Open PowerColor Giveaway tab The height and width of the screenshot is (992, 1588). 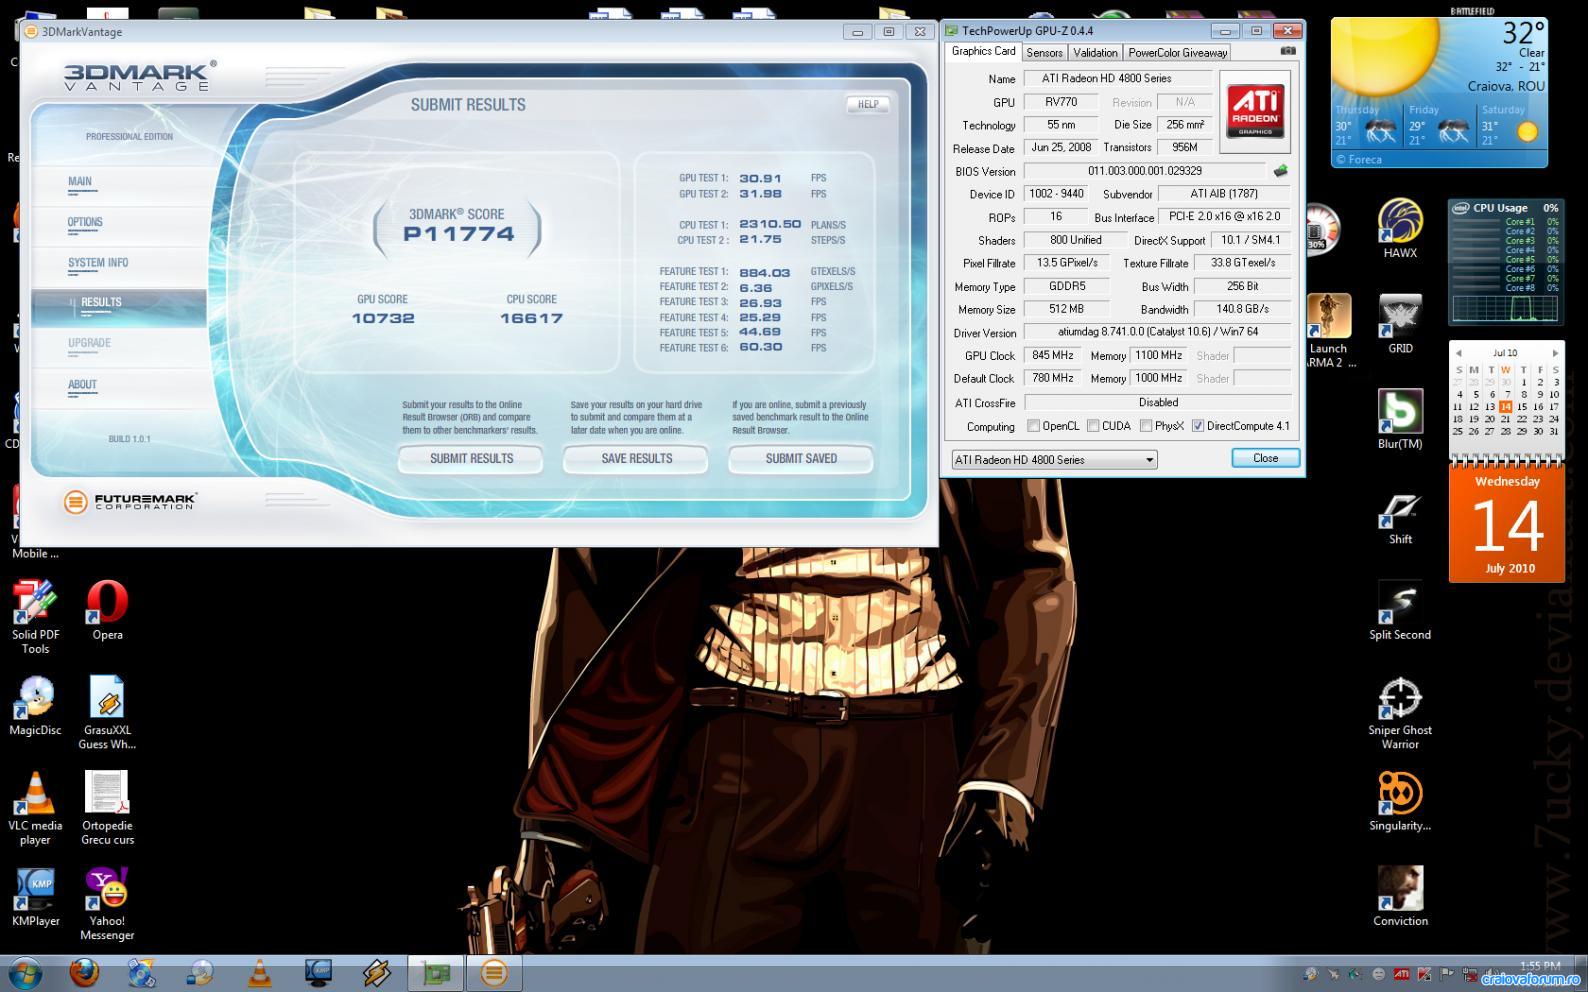point(1177,53)
